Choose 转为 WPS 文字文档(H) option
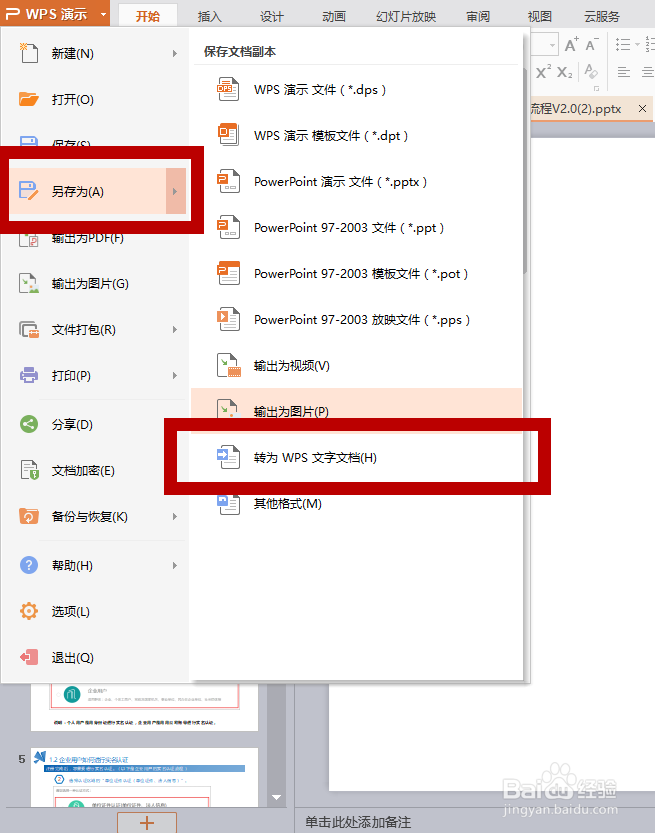The height and width of the screenshot is (833, 655). (x=356, y=457)
